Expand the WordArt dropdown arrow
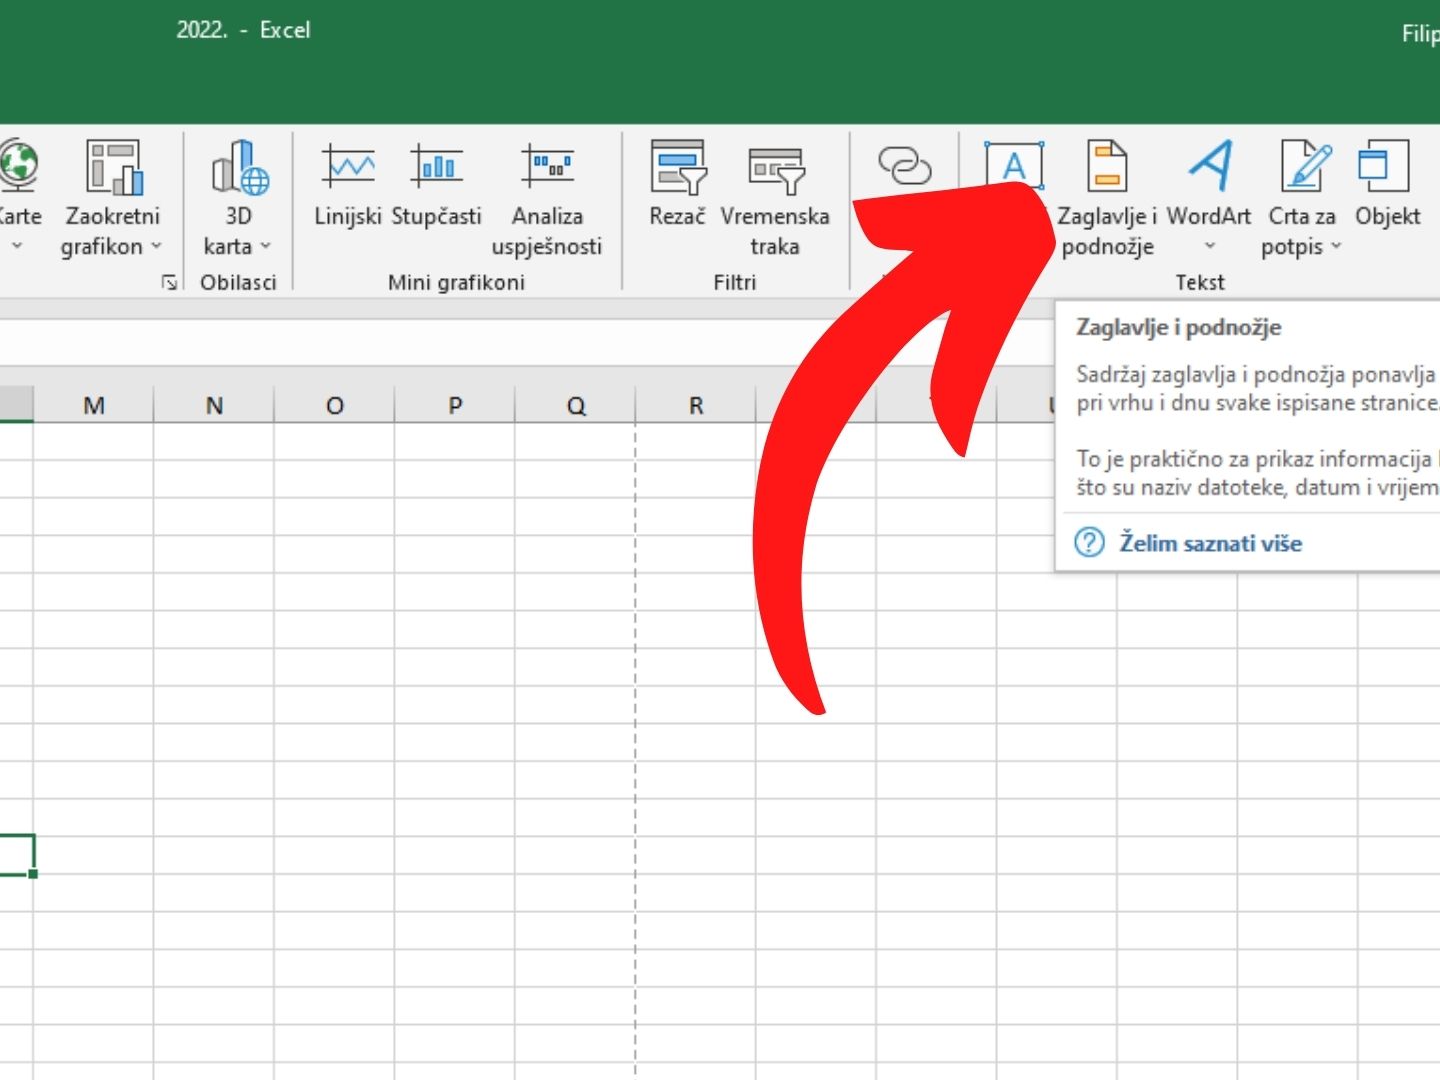 [1209, 246]
